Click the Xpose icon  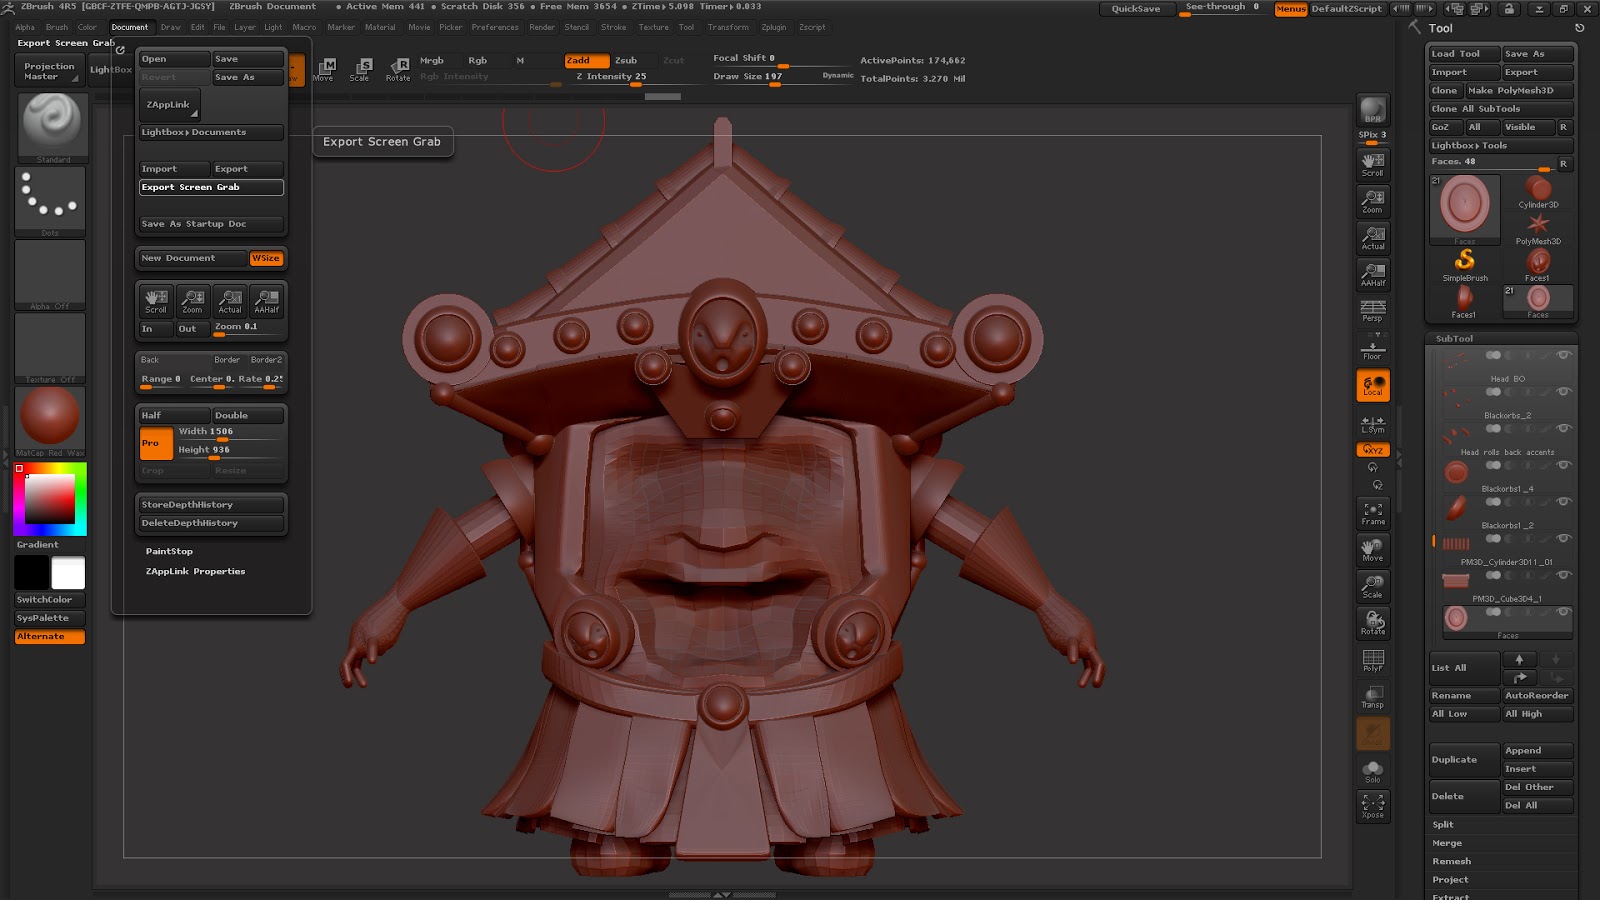[x=1373, y=806]
